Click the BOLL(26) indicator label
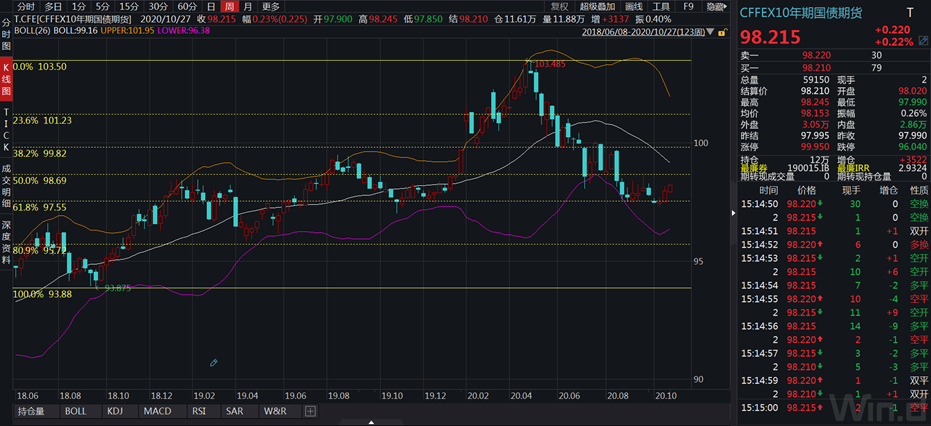This screenshot has height=426, width=931. [x=34, y=29]
